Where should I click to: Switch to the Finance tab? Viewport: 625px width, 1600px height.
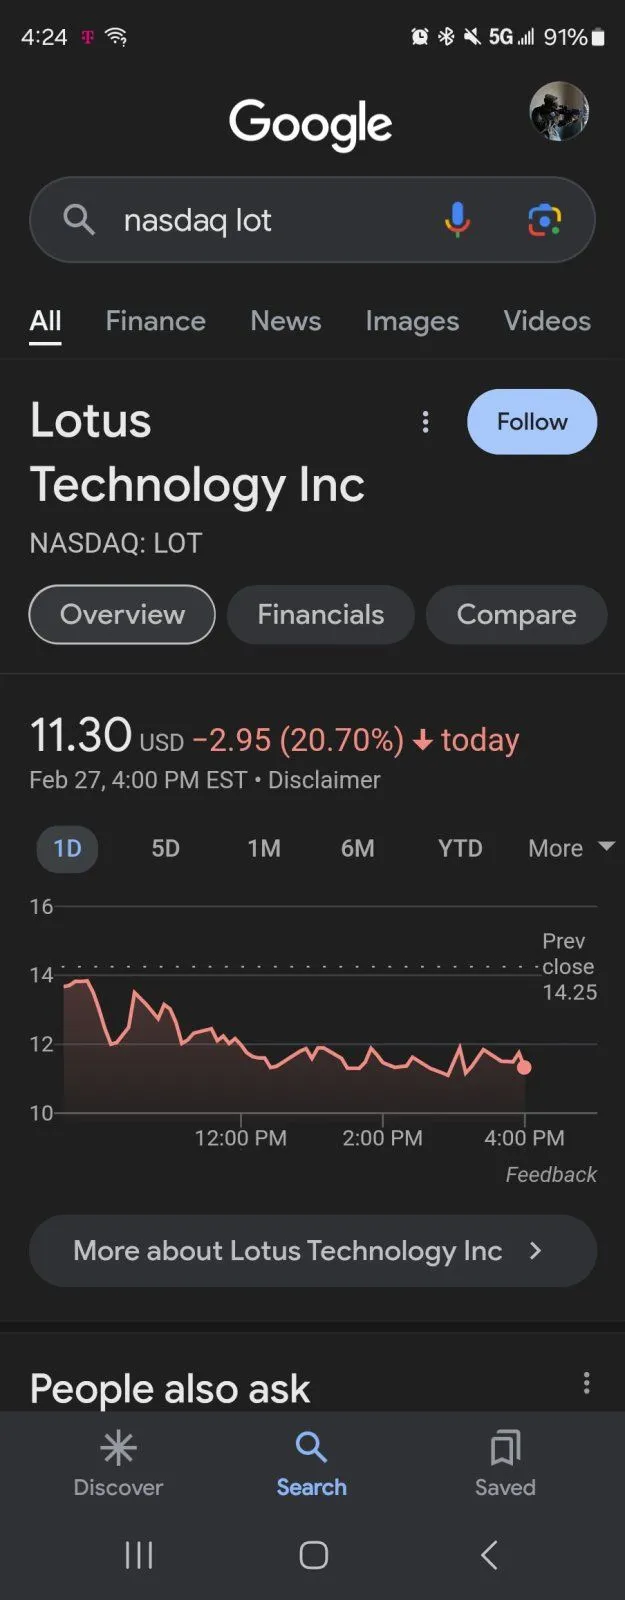(155, 321)
